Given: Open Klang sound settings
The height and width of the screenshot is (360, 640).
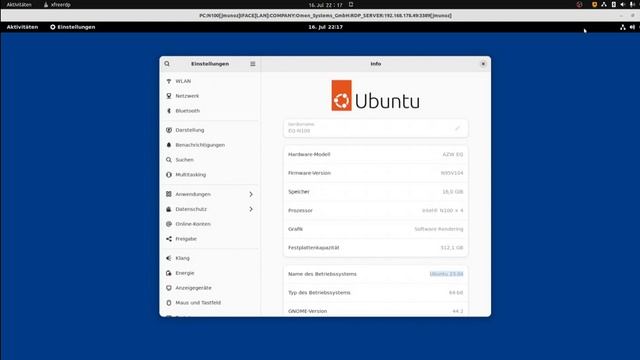Looking at the screenshot, I should click(210, 258).
